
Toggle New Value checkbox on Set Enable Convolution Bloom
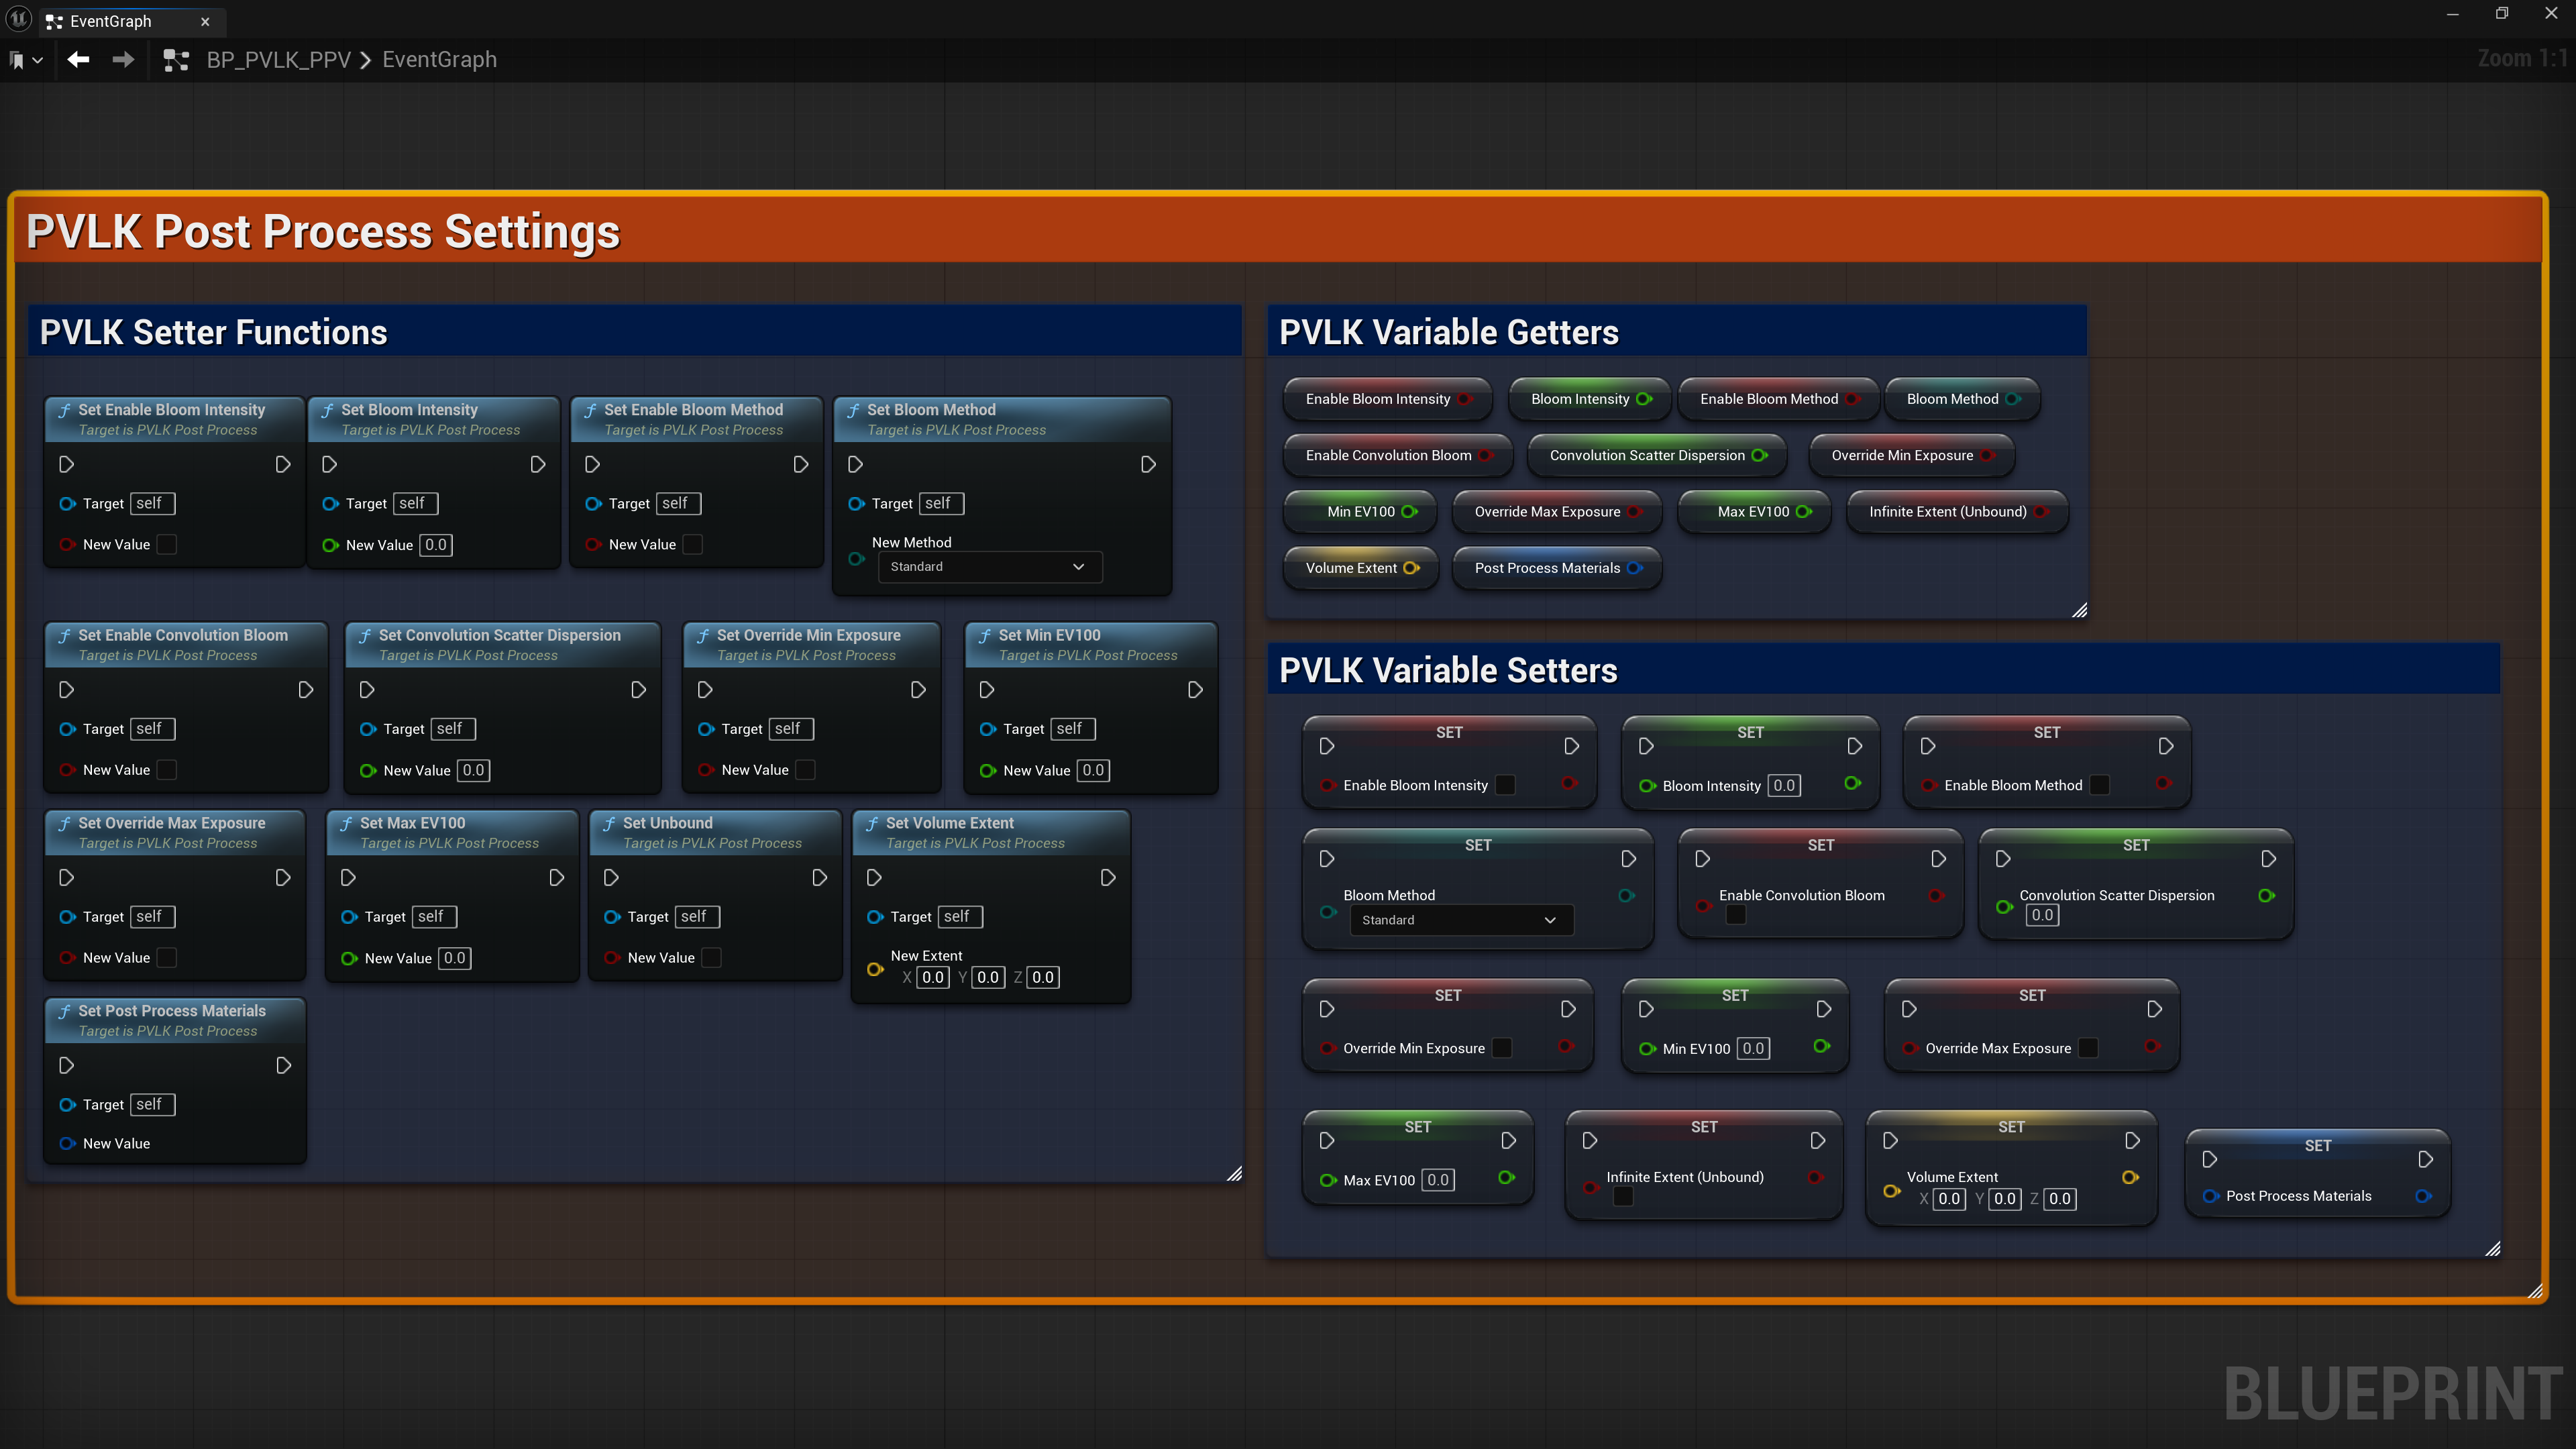coord(167,769)
